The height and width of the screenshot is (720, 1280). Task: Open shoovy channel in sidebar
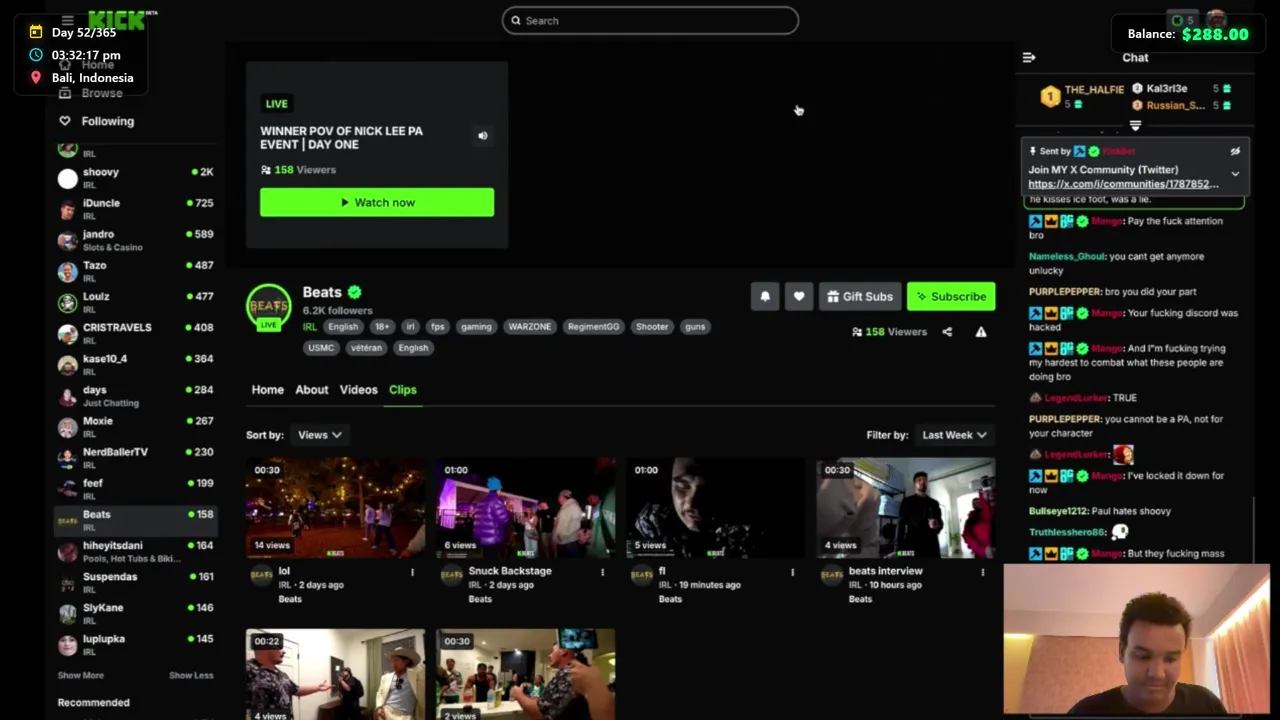coord(135,178)
